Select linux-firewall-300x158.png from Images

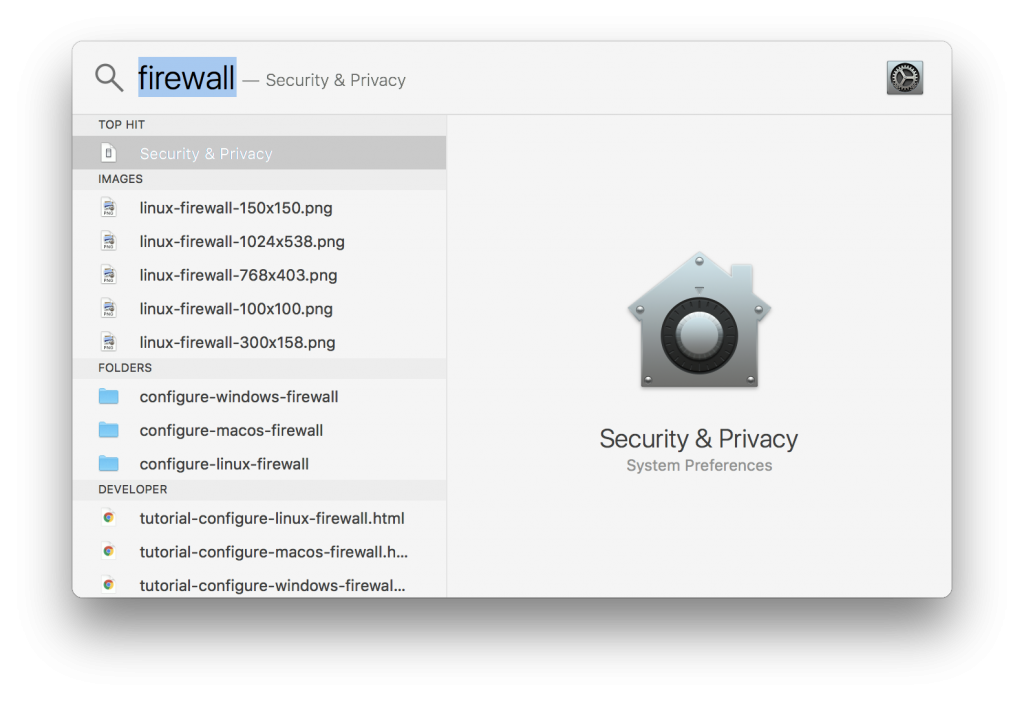click(x=237, y=342)
